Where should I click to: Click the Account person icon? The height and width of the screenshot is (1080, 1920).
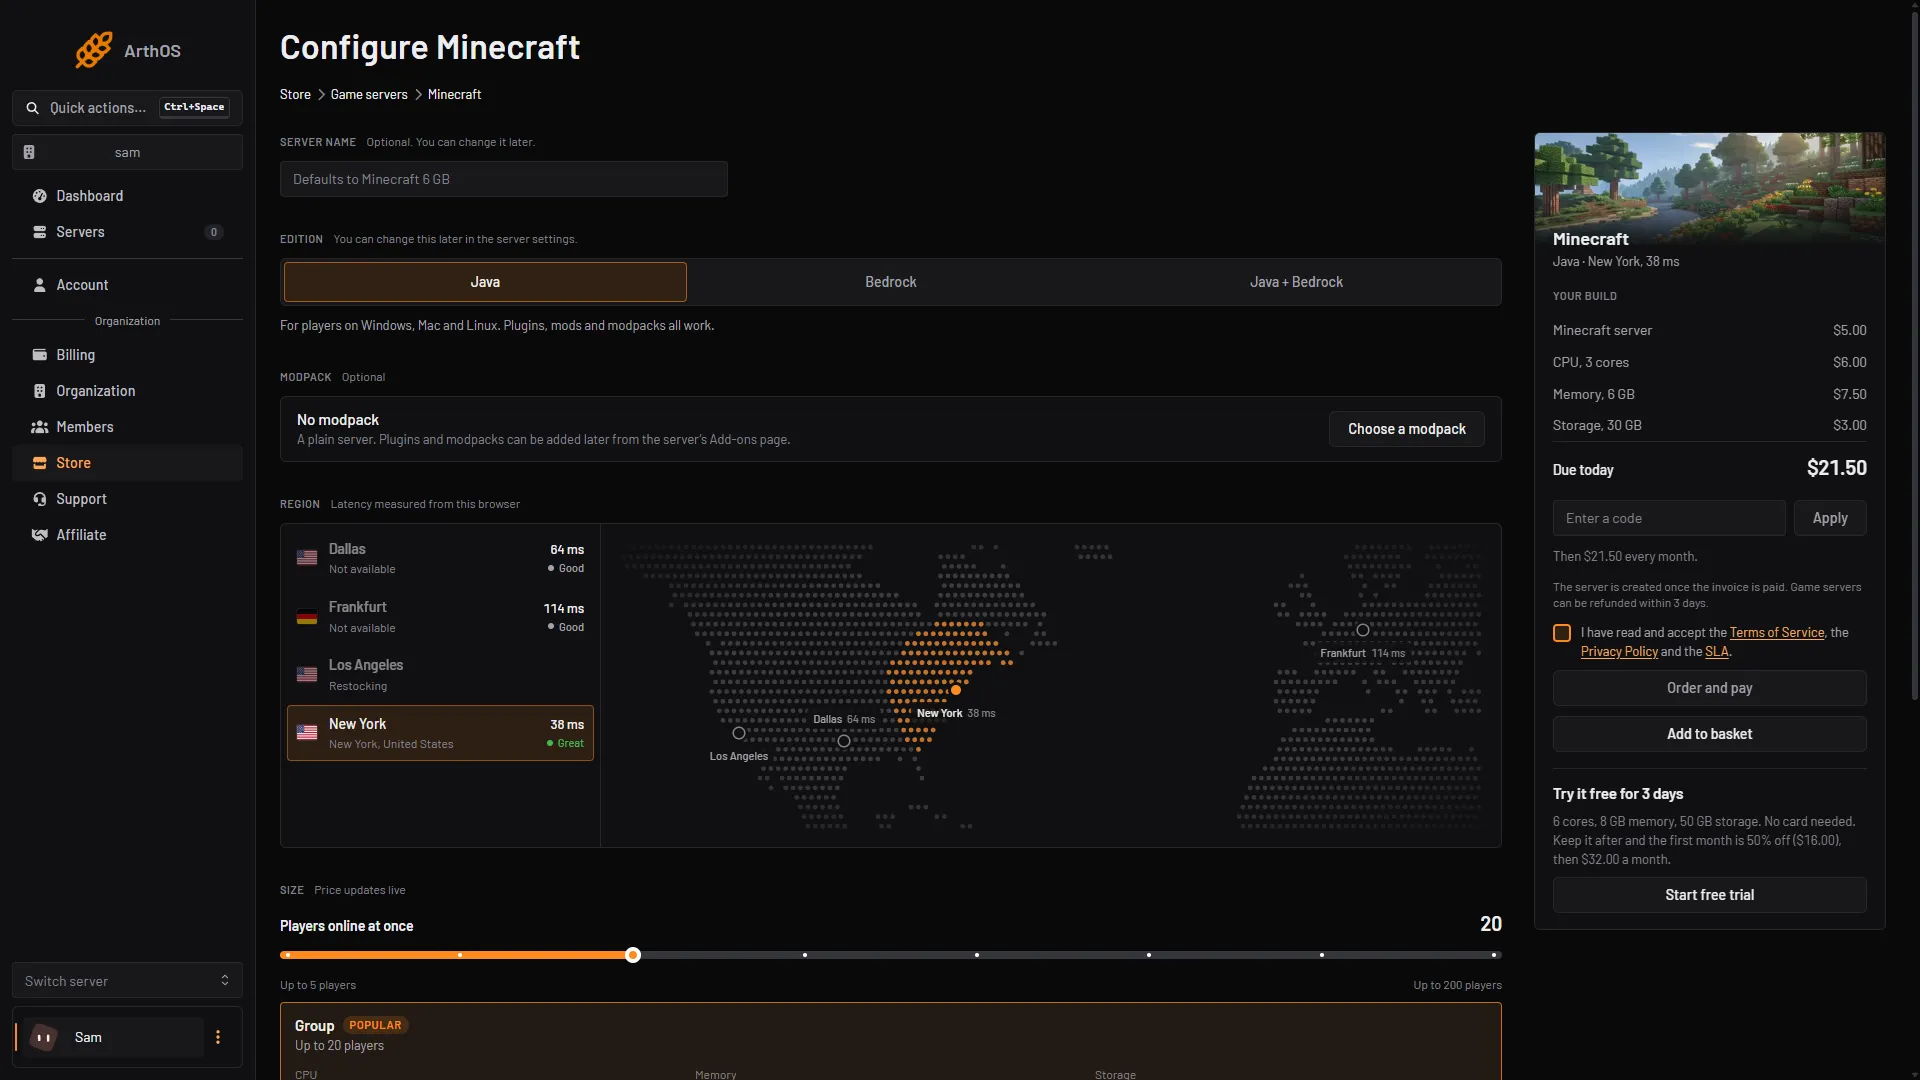[40, 285]
